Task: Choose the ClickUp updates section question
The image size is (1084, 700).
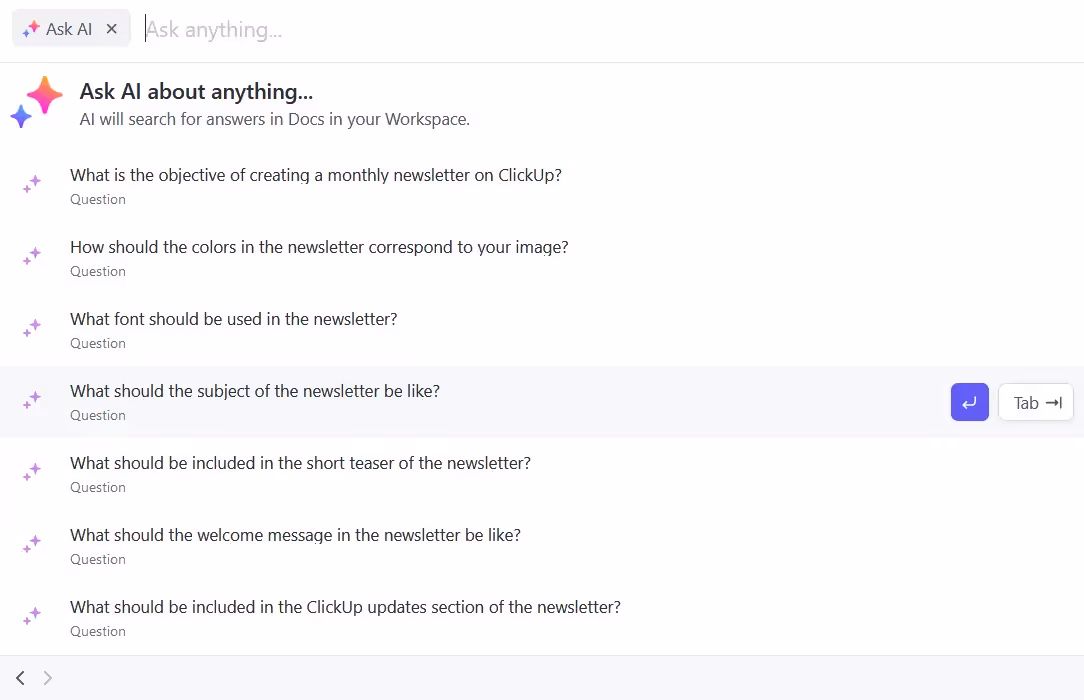Action: pos(345,607)
